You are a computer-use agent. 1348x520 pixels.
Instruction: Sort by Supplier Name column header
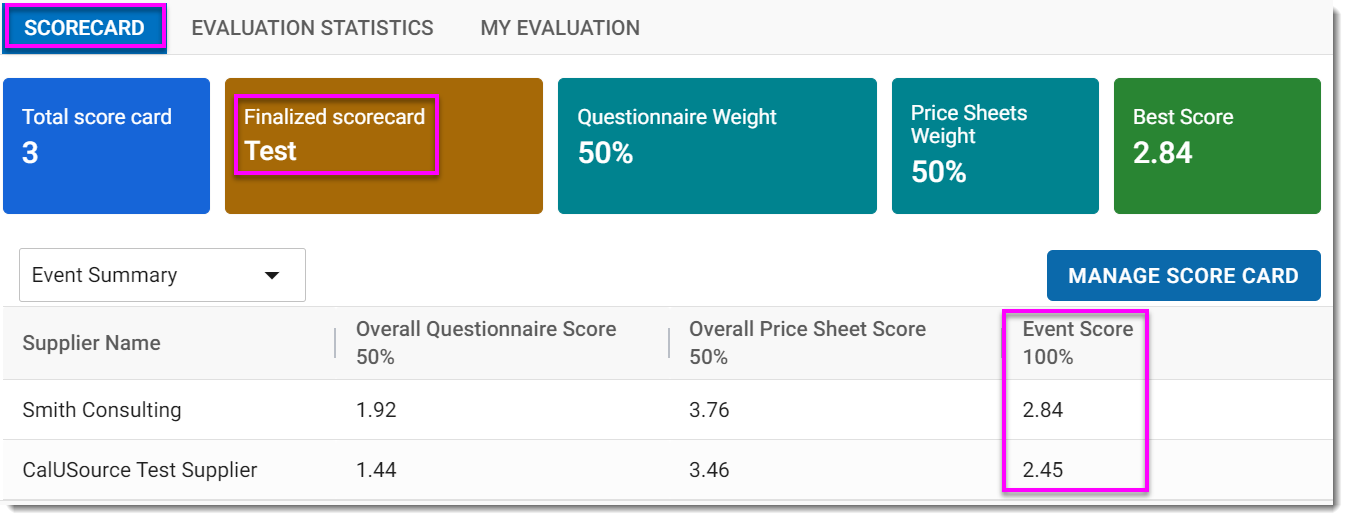pyautogui.click(x=92, y=343)
